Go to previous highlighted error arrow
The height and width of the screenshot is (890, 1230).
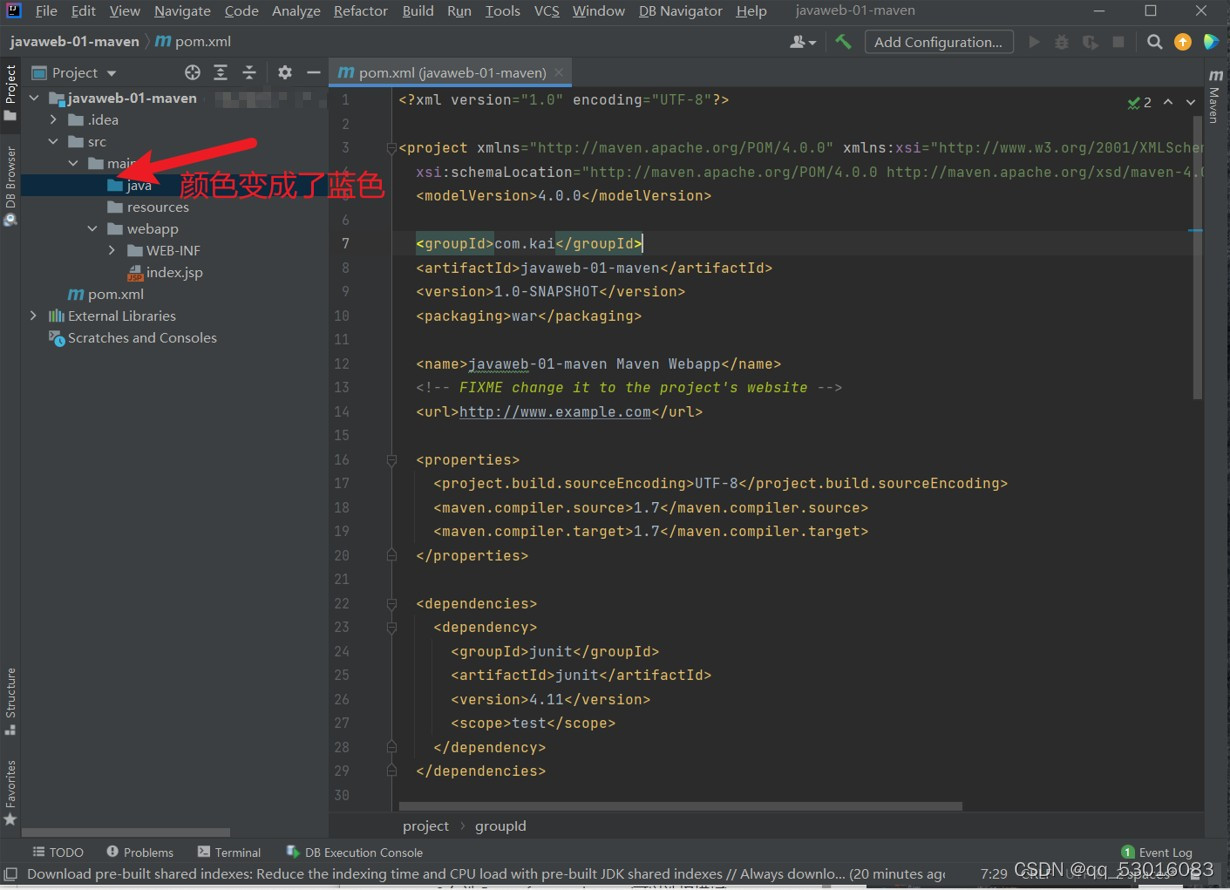pos(1168,102)
